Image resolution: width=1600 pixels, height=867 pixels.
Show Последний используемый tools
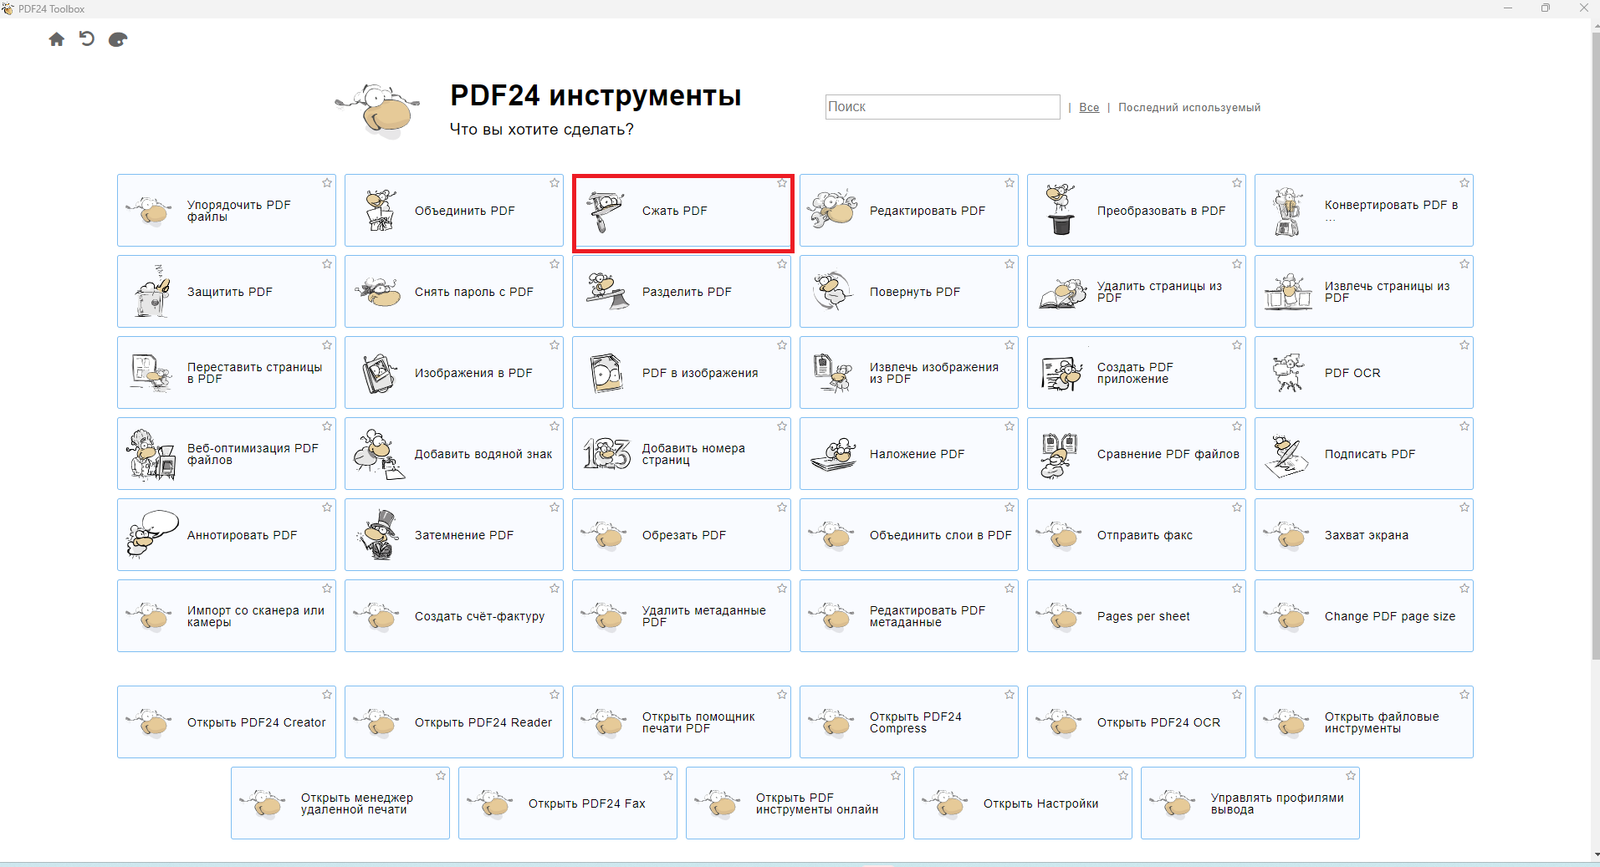coord(1189,107)
